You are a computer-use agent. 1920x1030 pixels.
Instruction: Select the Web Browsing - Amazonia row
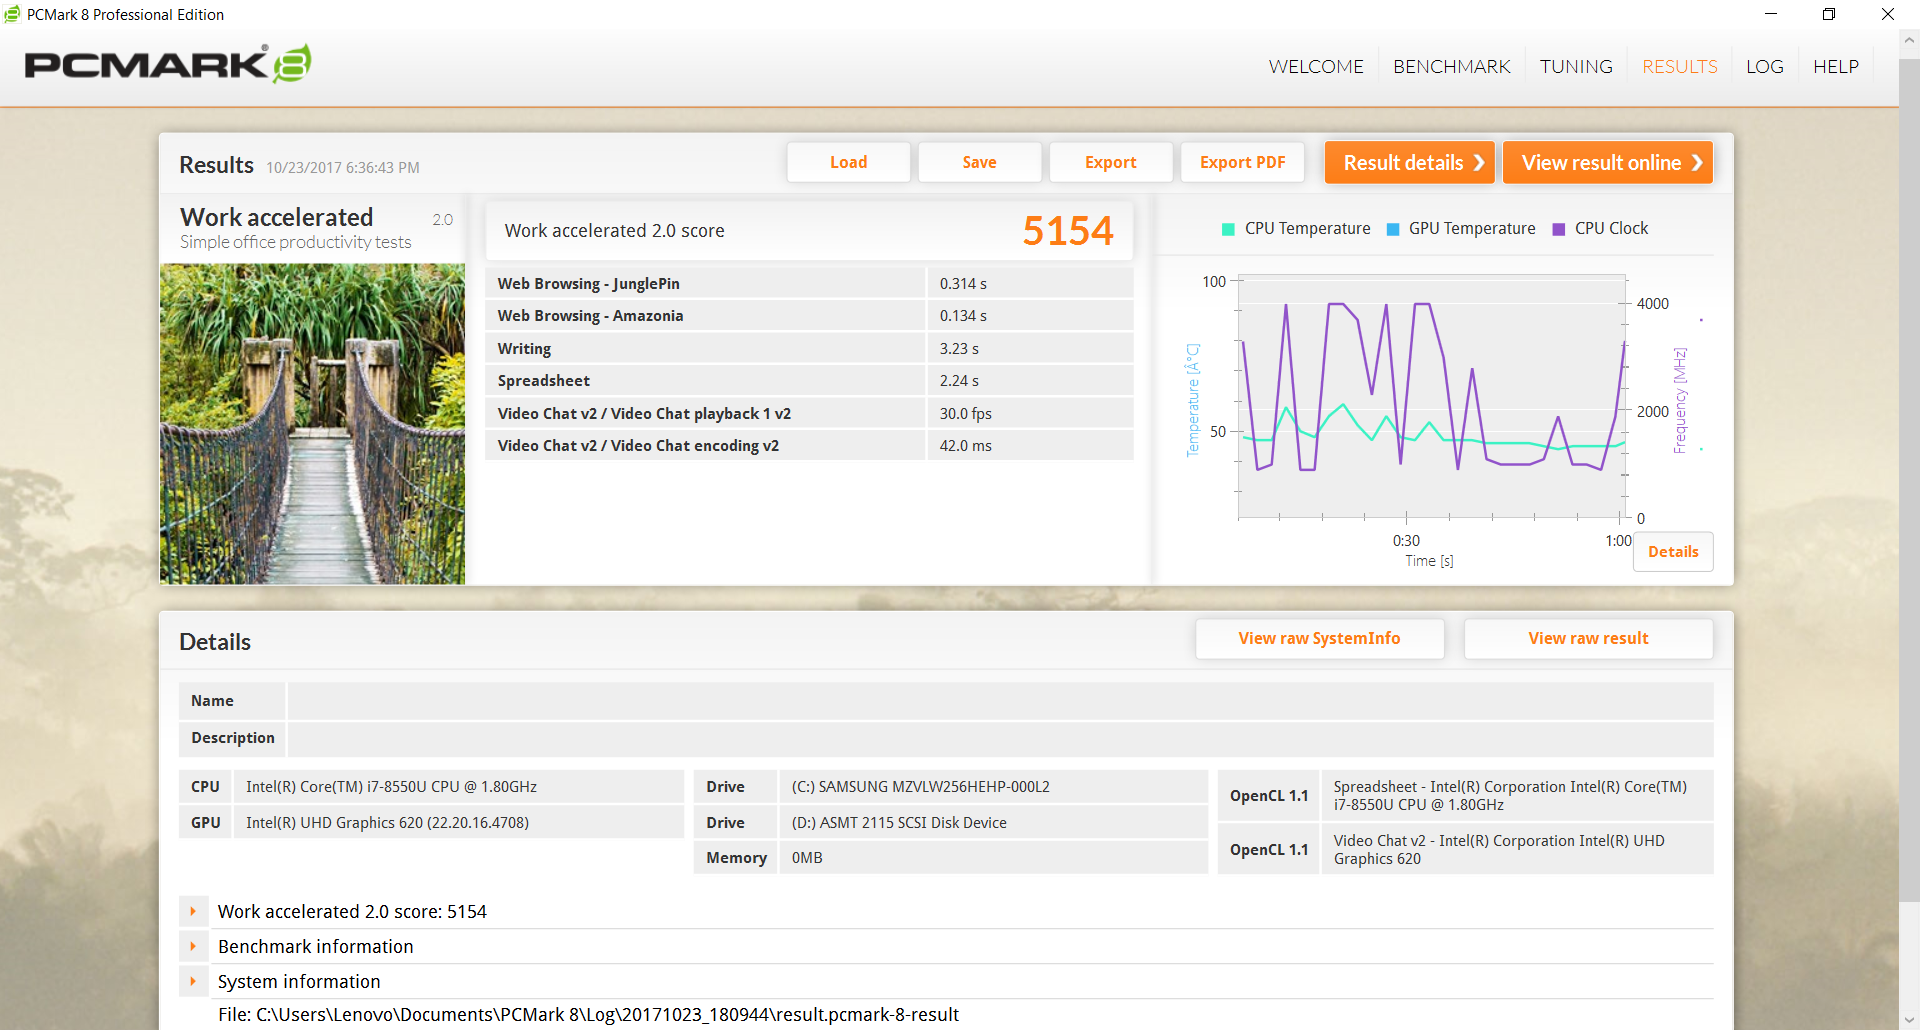pyautogui.click(x=809, y=316)
